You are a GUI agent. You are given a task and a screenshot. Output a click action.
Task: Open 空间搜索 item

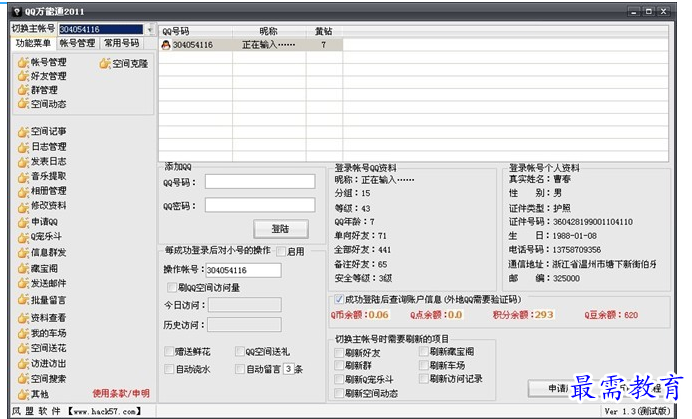(42, 379)
